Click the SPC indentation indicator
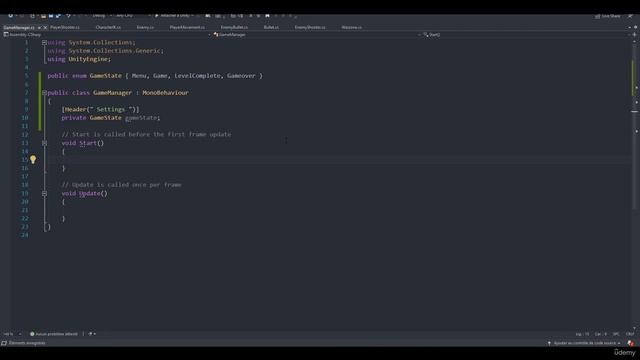Image resolution: width=640 pixels, height=360 pixels. coord(616,334)
